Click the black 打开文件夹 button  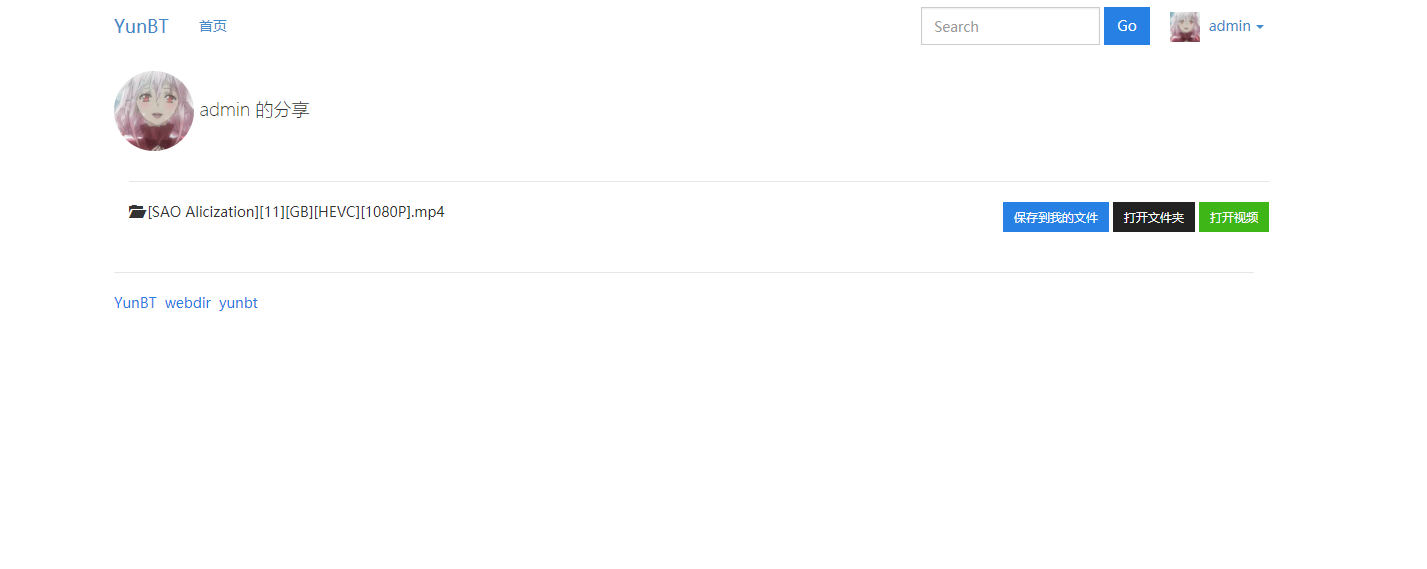(1154, 217)
